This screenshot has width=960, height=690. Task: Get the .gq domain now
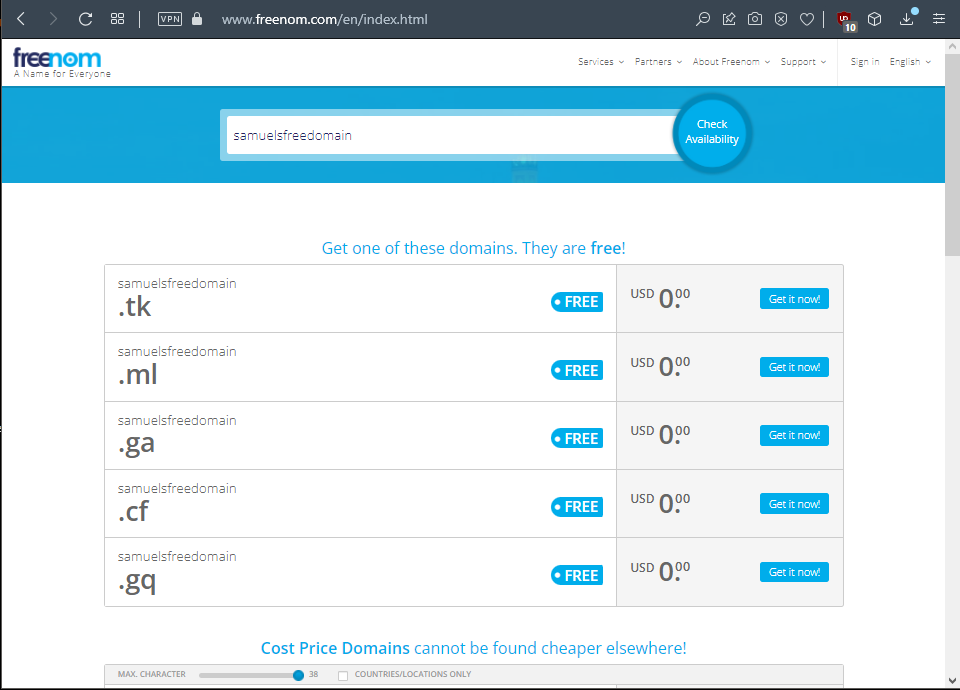tap(794, 572)
